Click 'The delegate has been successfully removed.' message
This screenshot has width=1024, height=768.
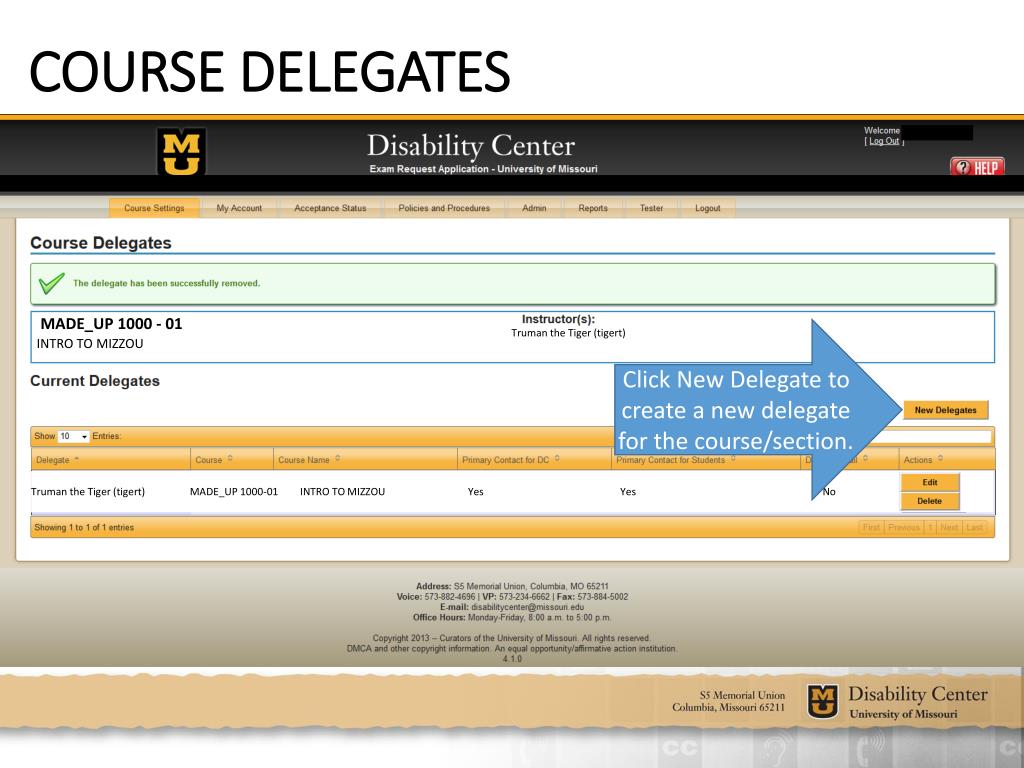[x=167, y=283]
